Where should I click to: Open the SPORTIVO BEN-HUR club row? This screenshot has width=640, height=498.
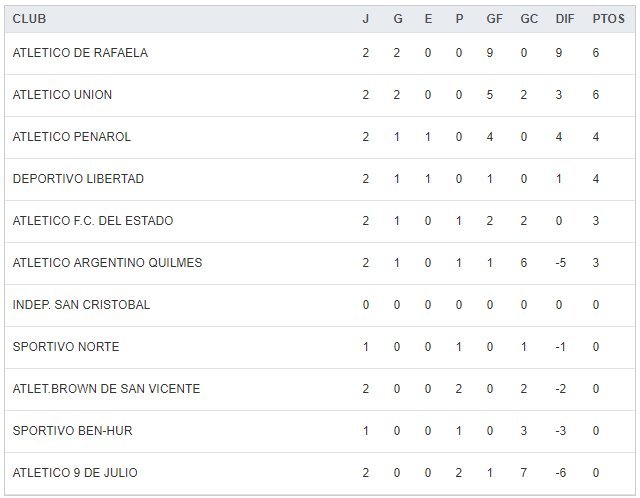tap(72, 431)
